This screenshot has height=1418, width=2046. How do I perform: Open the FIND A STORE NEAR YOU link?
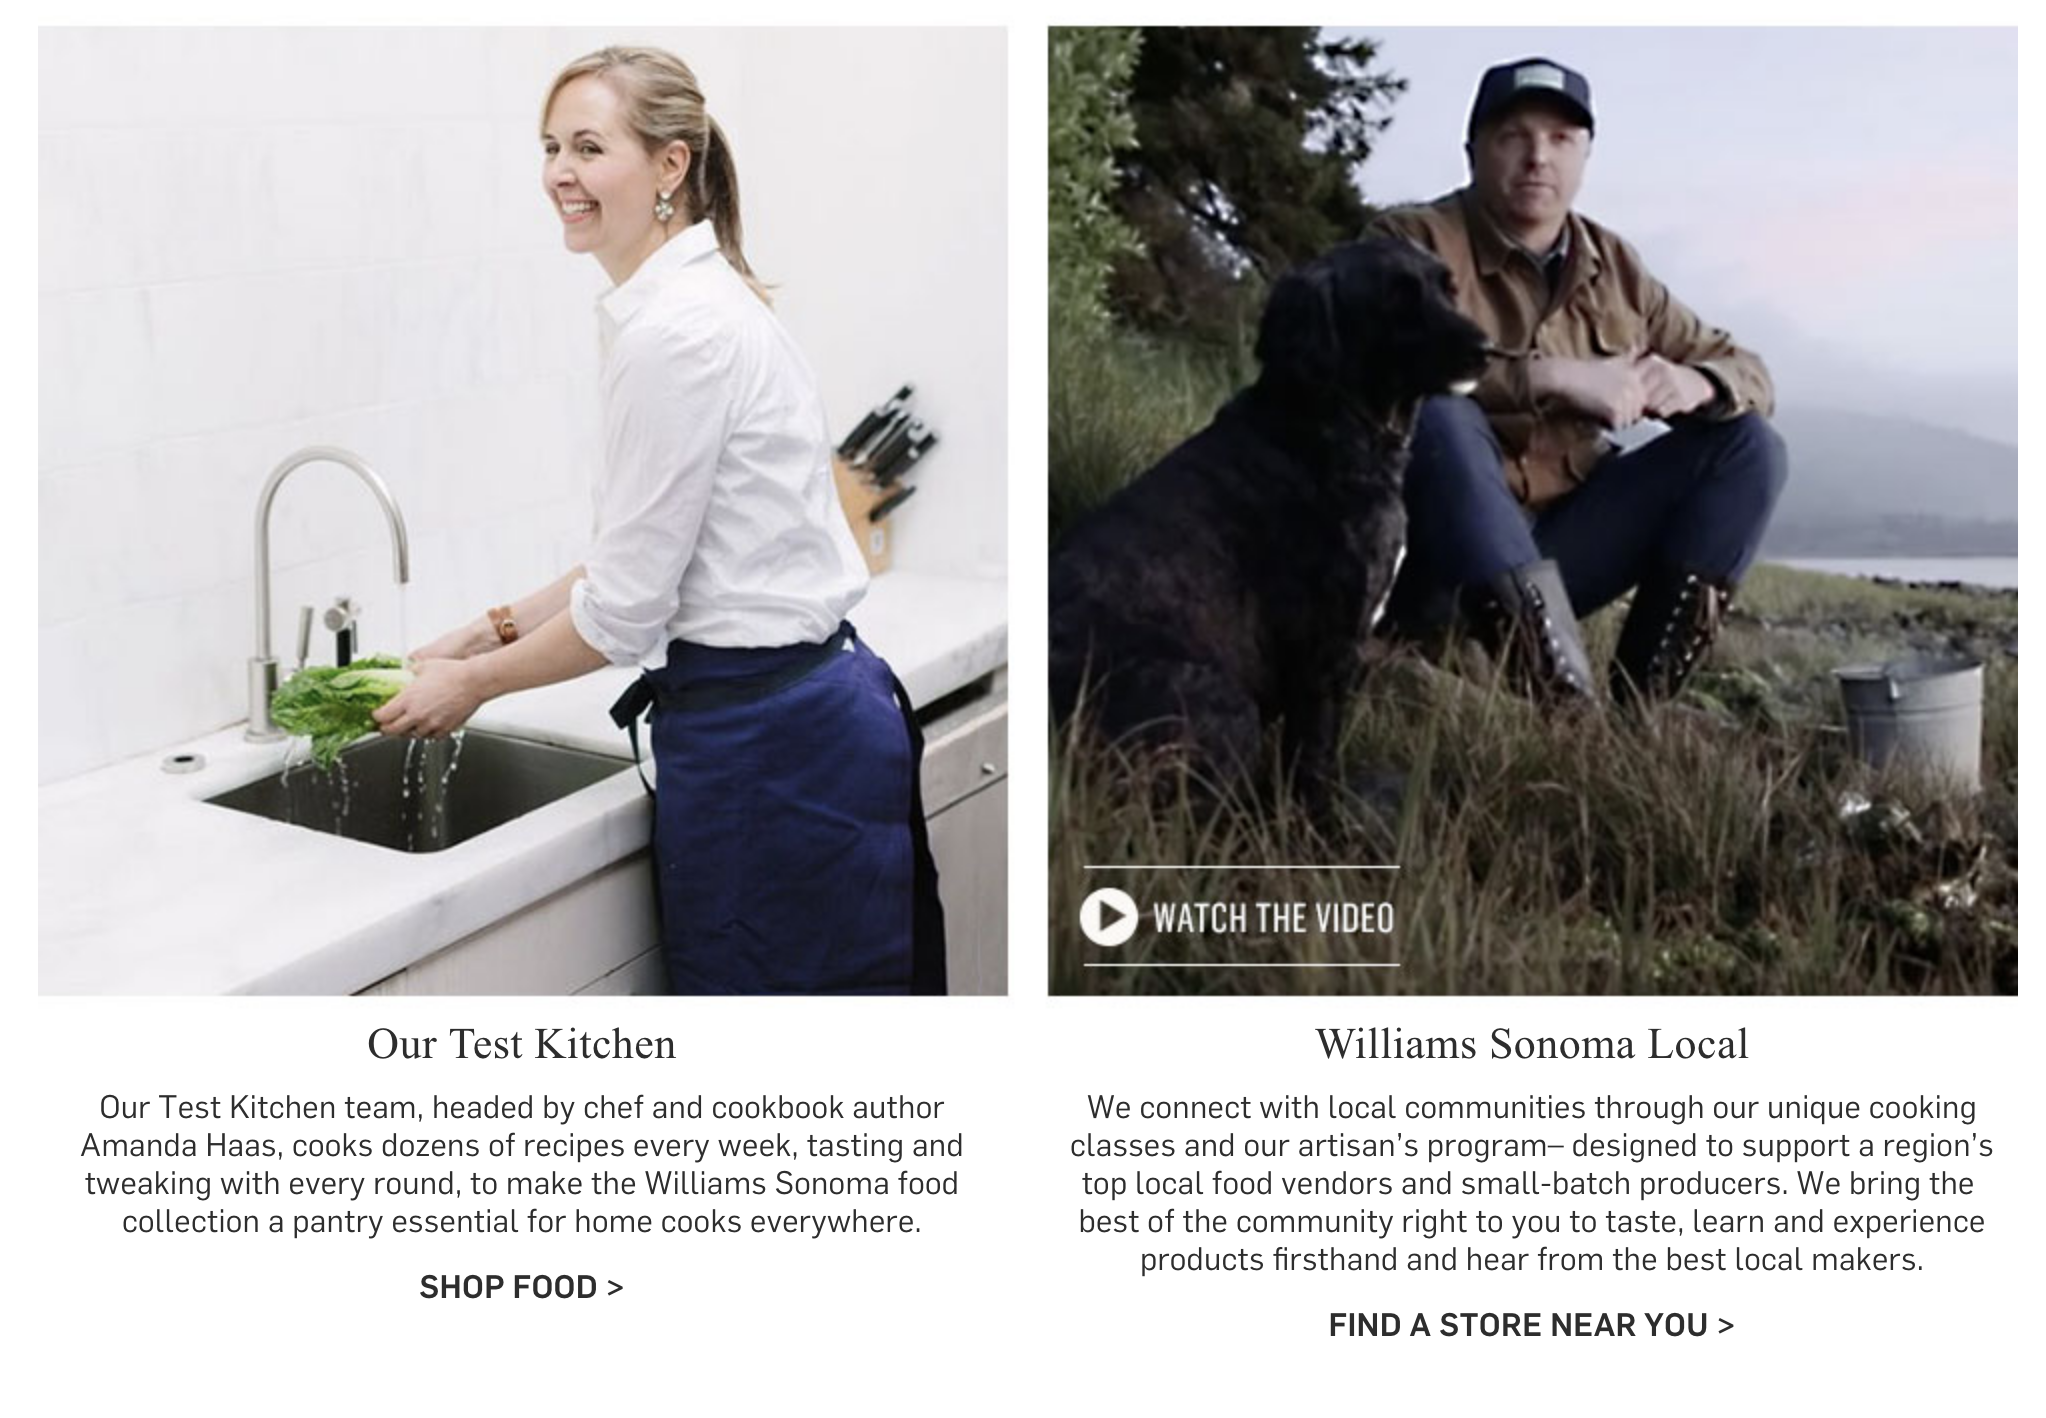click(1531, 1325)
